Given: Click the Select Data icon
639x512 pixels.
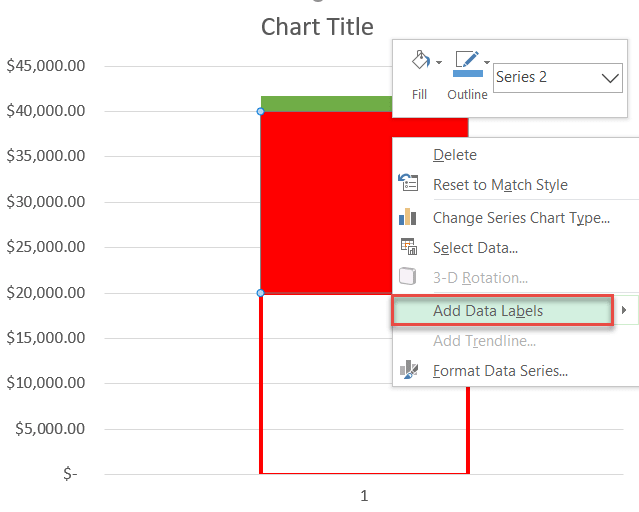Looking at the screenshot, I should [x=408, y=247].
